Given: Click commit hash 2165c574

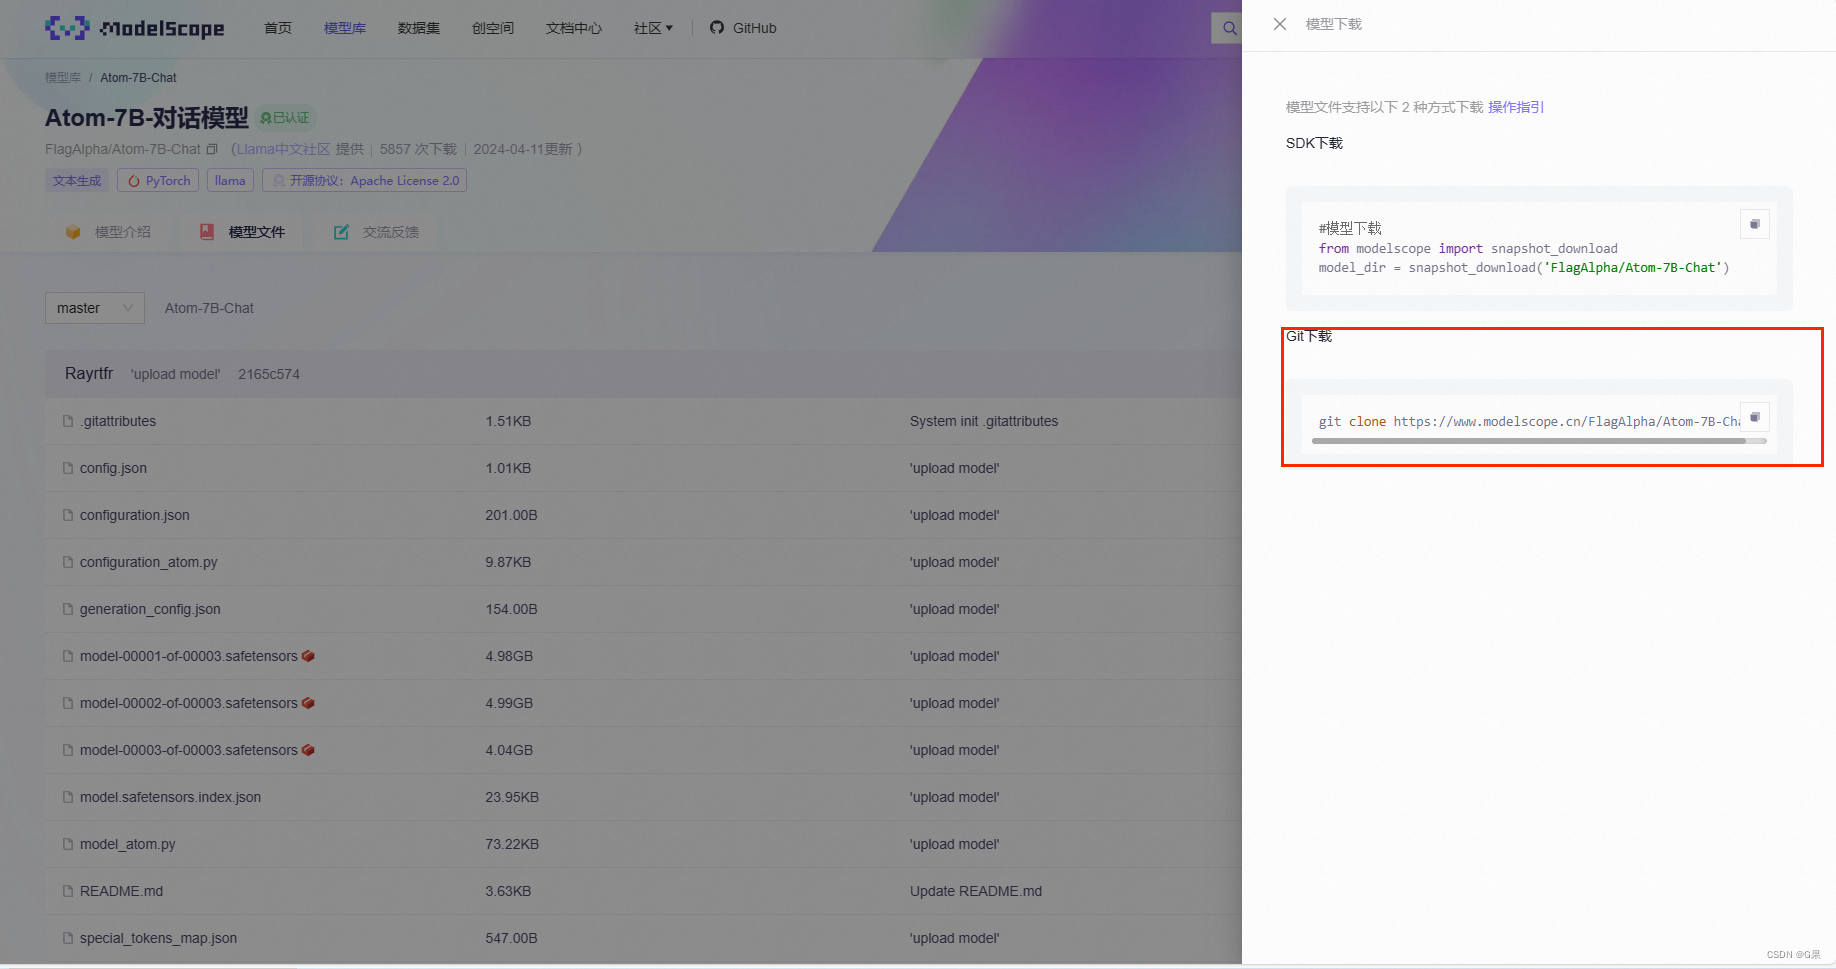Looking at the screenshot, I should pos(269,374).
